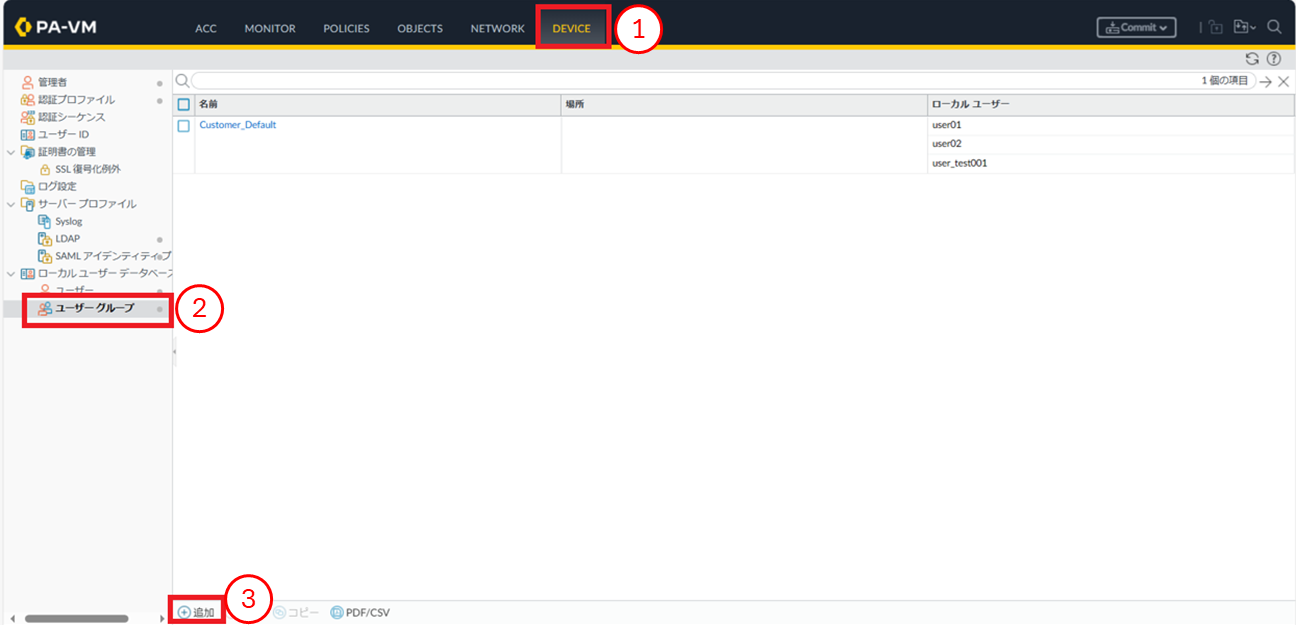Click sidebar scrollbar left arrow
The image size is (1296, 625).
coord(11,619)
